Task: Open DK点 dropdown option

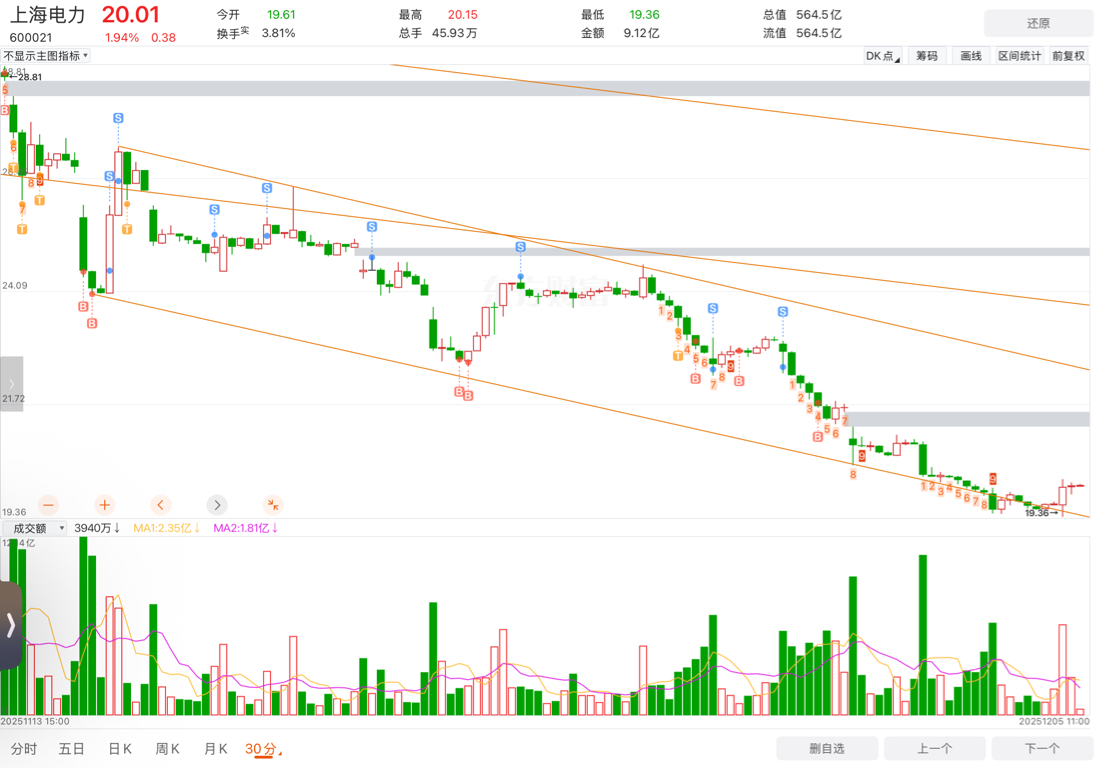Action: pyautogui.click(x=883, y=56)
